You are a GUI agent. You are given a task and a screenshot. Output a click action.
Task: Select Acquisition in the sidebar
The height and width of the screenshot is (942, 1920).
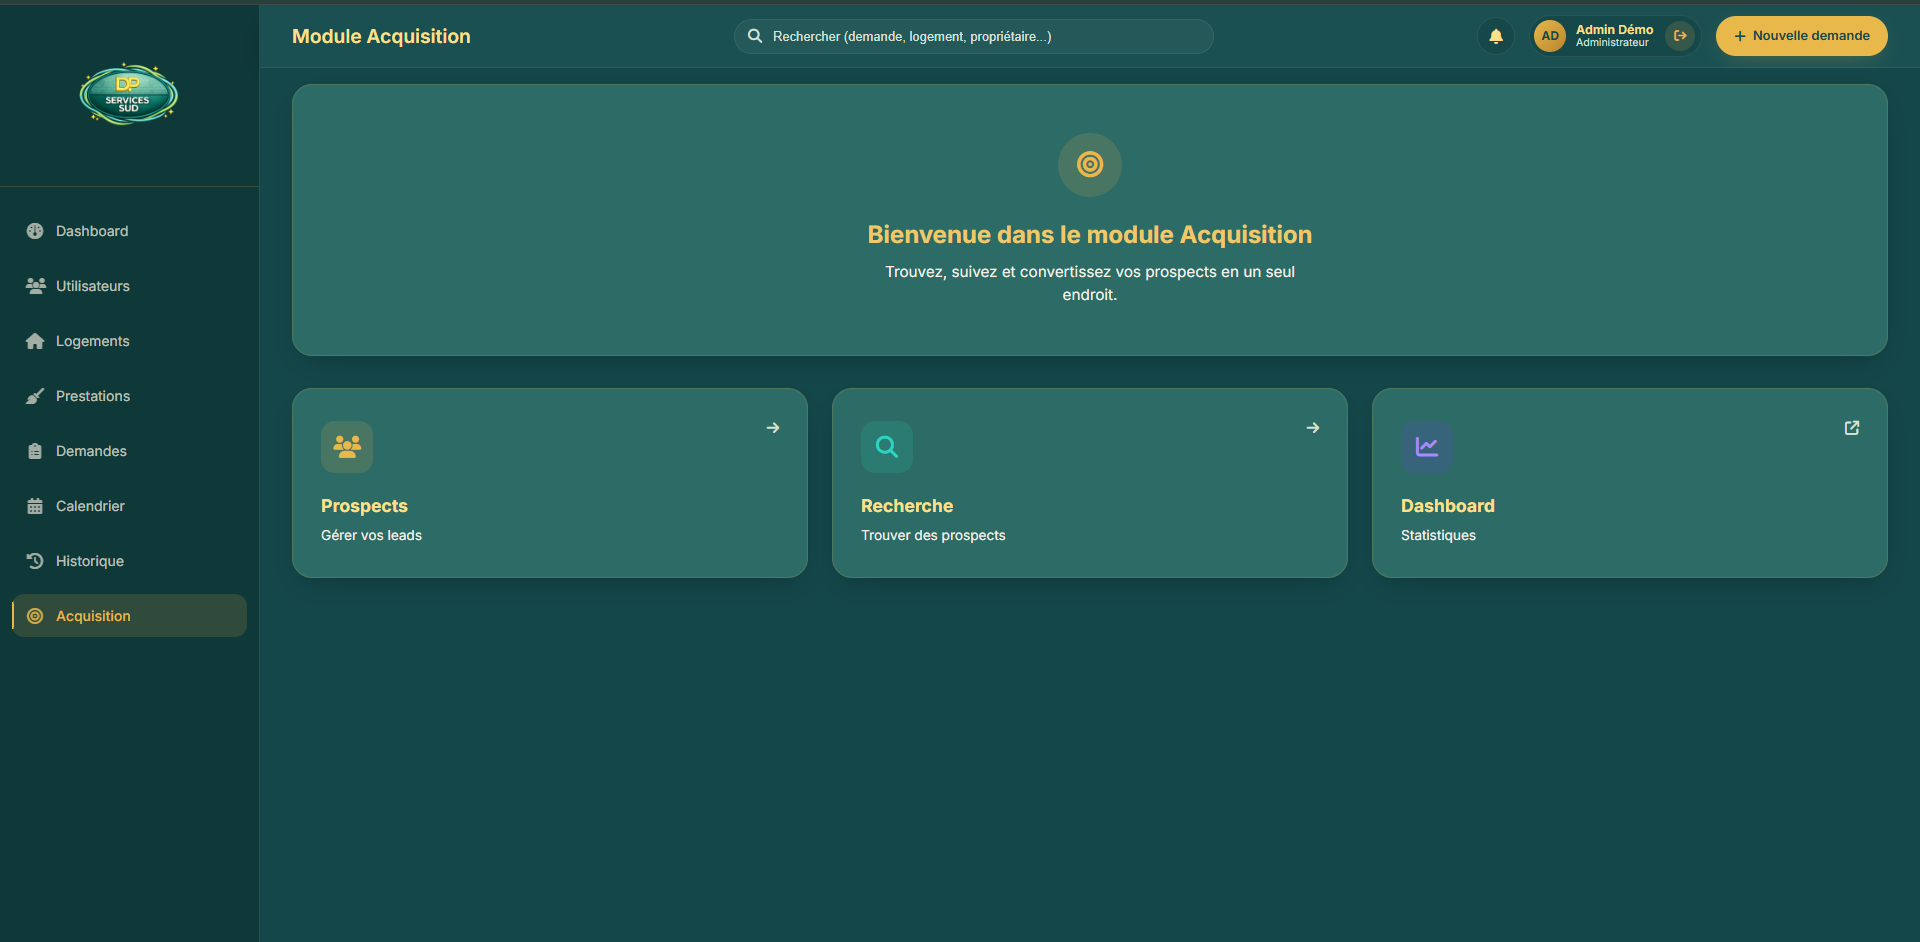click(x=129, y=616)
